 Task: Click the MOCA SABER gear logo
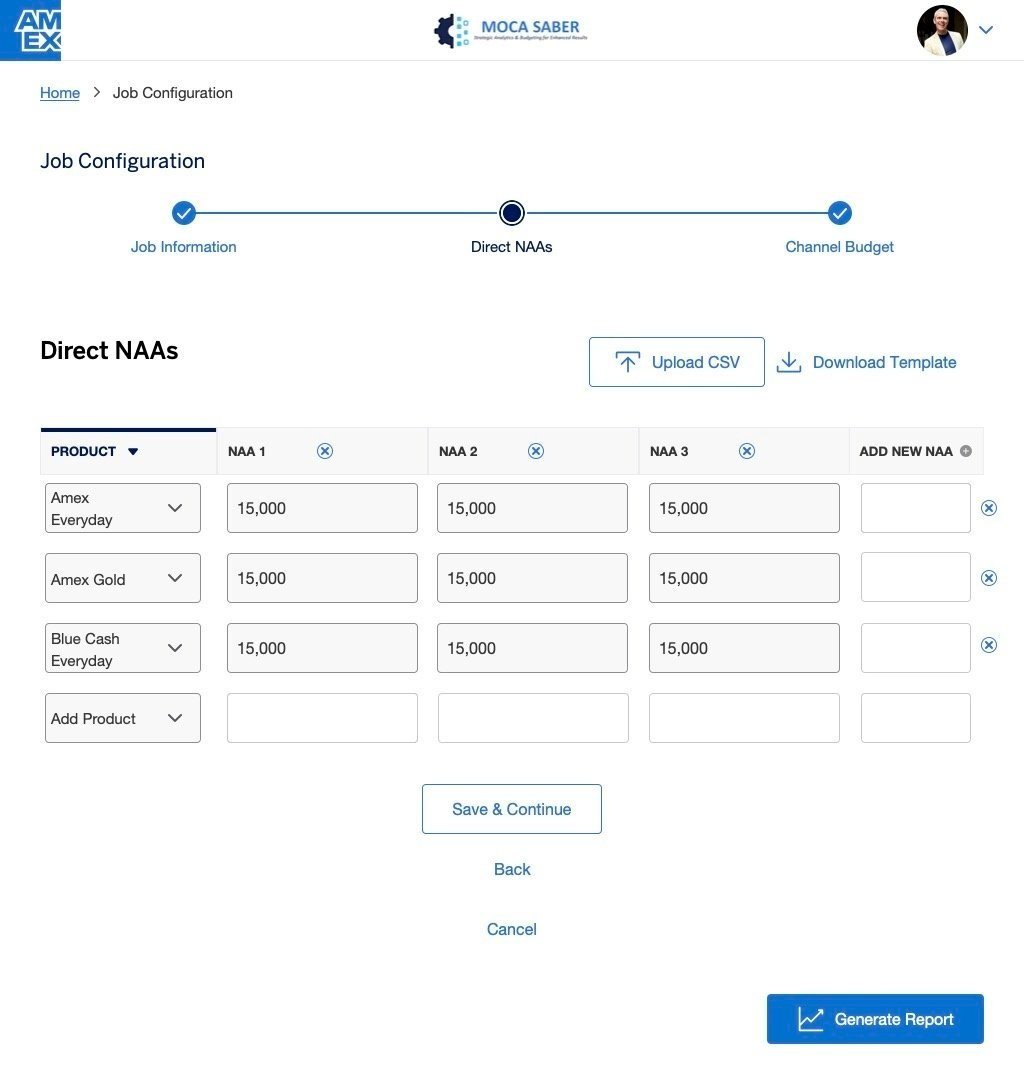[451, 31]
